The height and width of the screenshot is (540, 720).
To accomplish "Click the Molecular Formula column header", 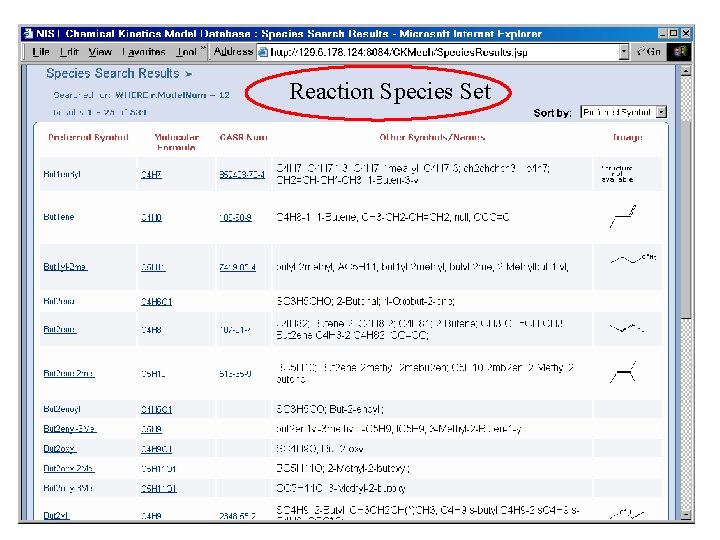I will click(176, 142).
